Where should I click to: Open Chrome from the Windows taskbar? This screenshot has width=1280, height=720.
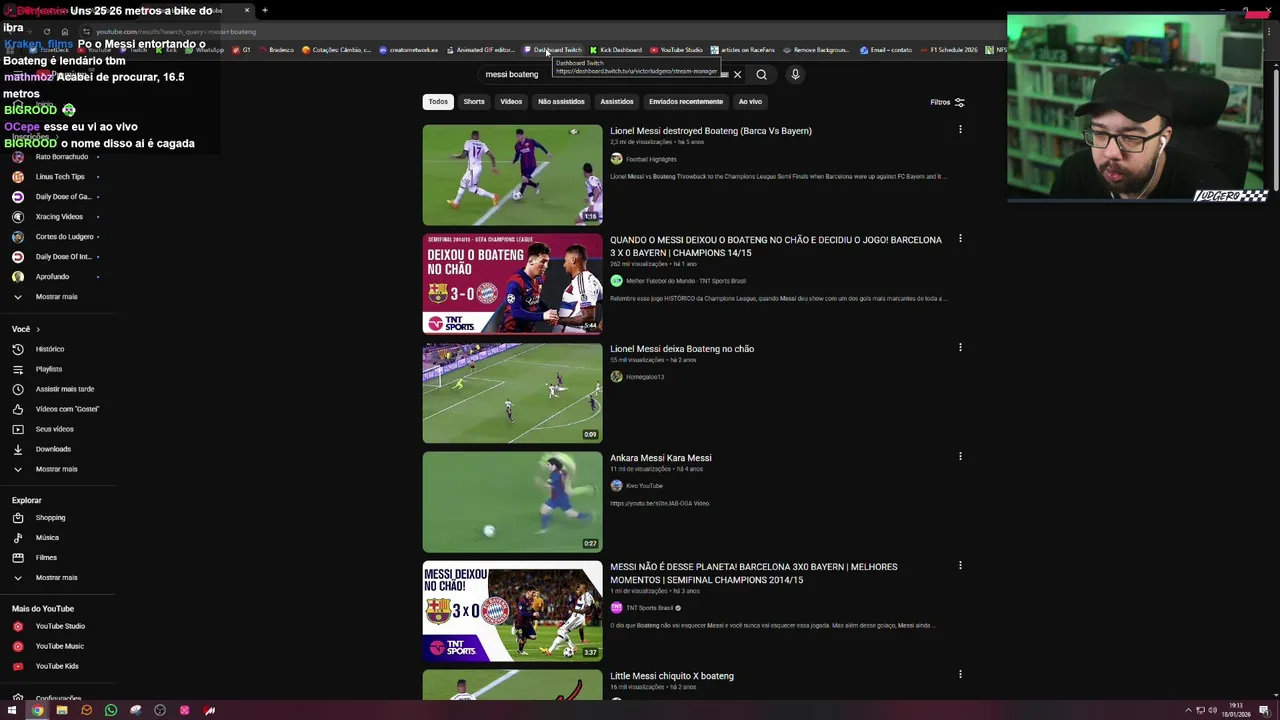(x=37, y=710)
